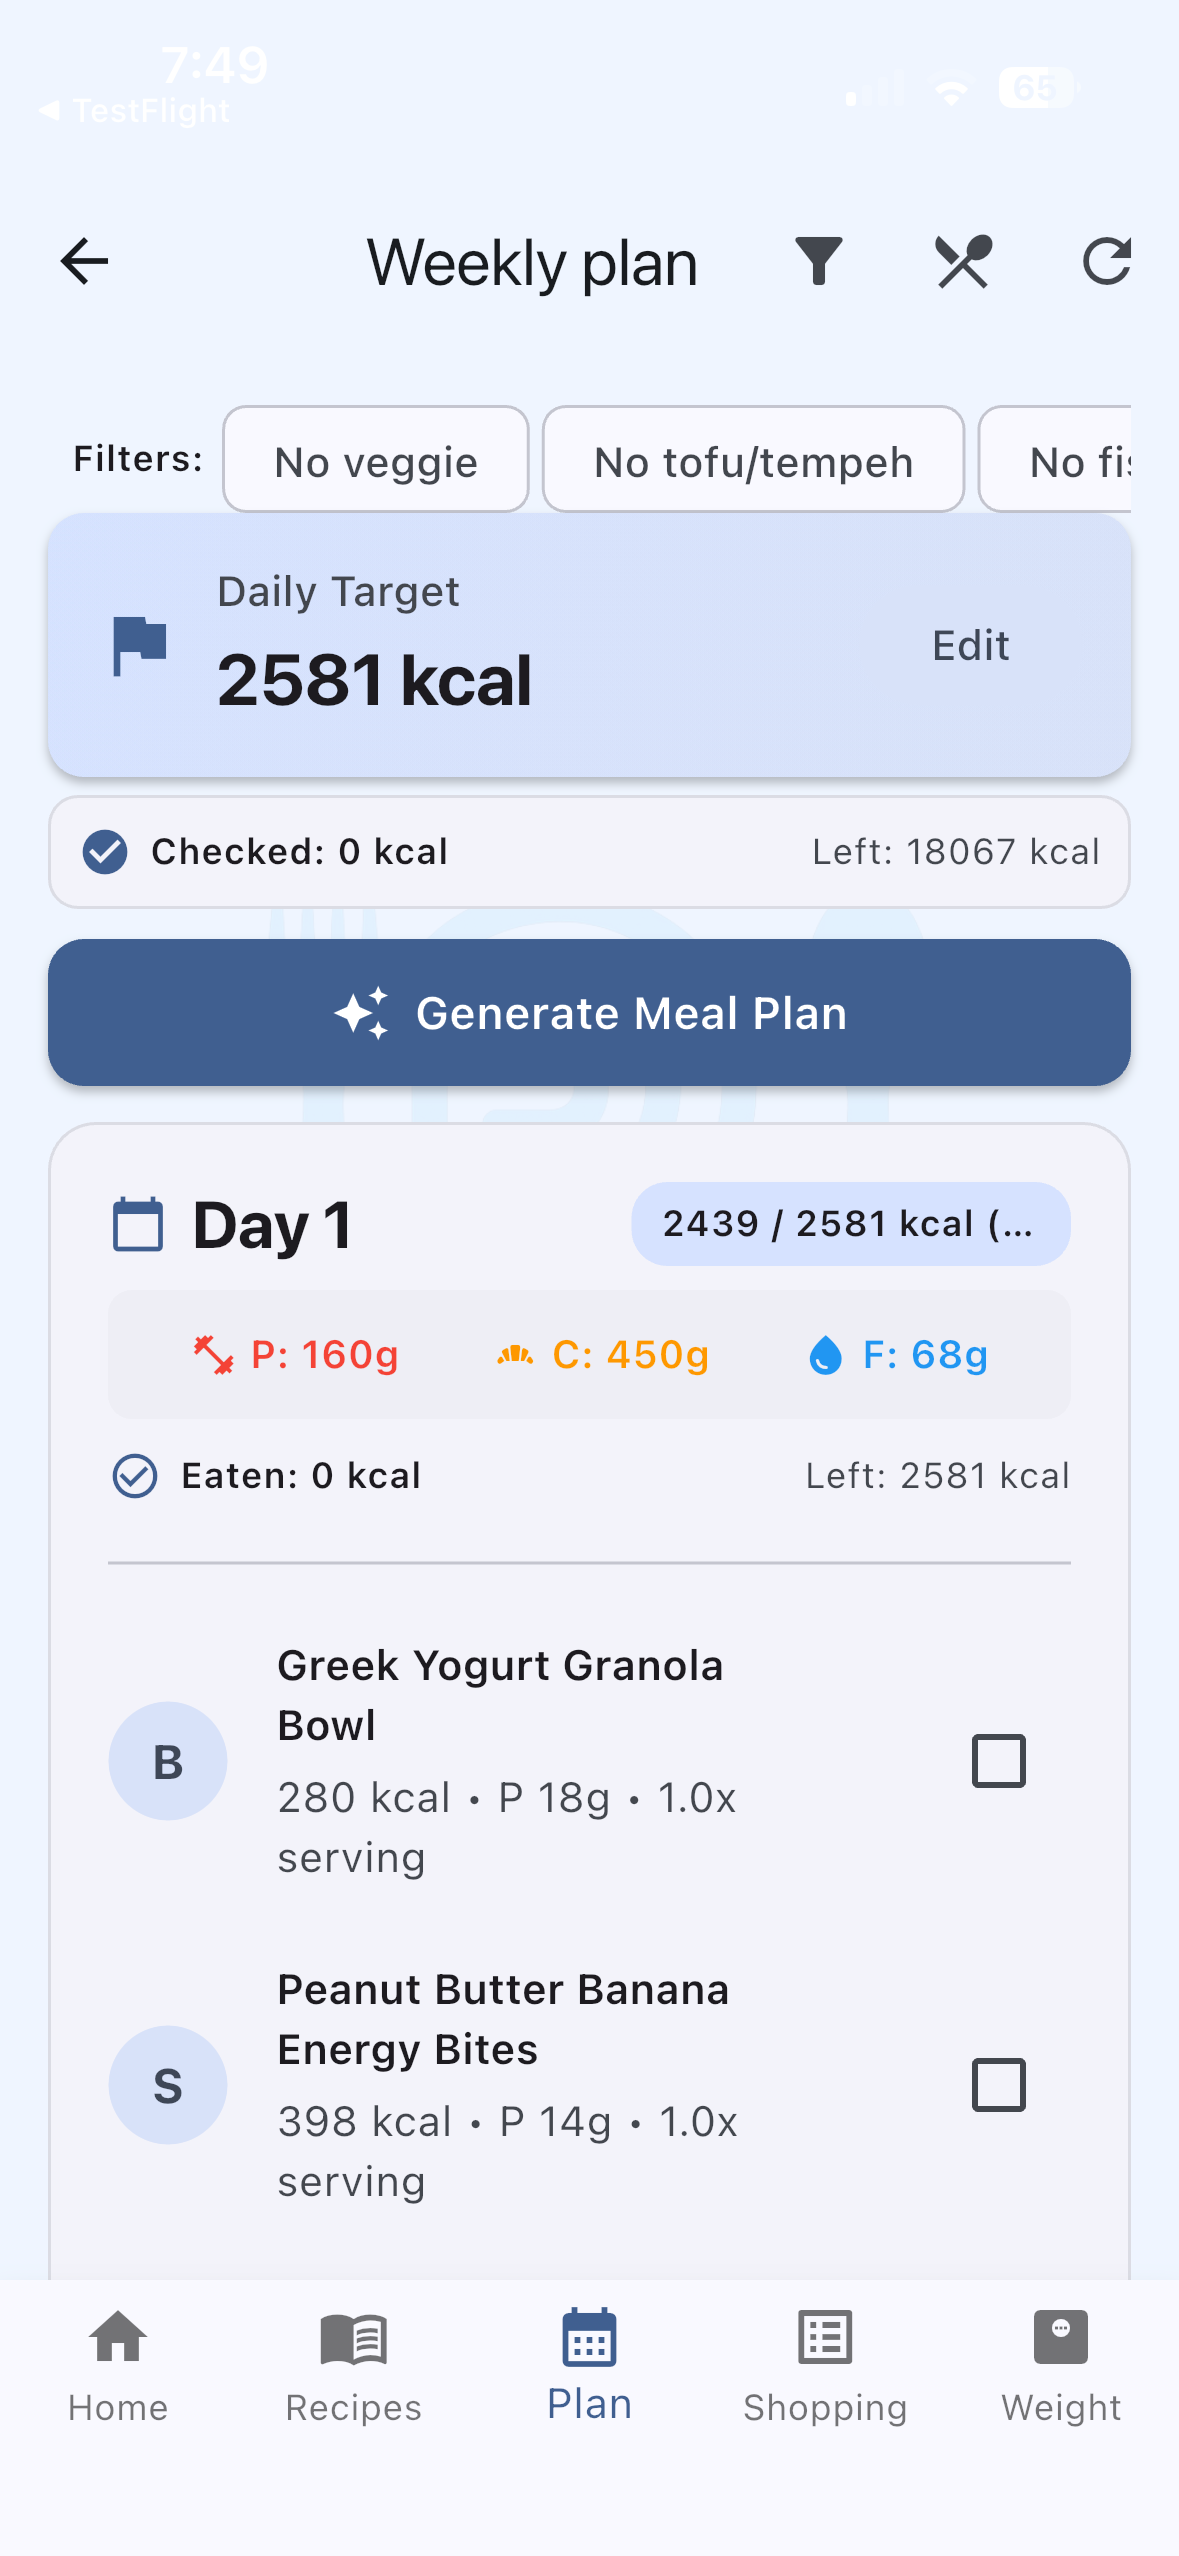Tap the Eaten checkmark circle icon

point(135,1476)
